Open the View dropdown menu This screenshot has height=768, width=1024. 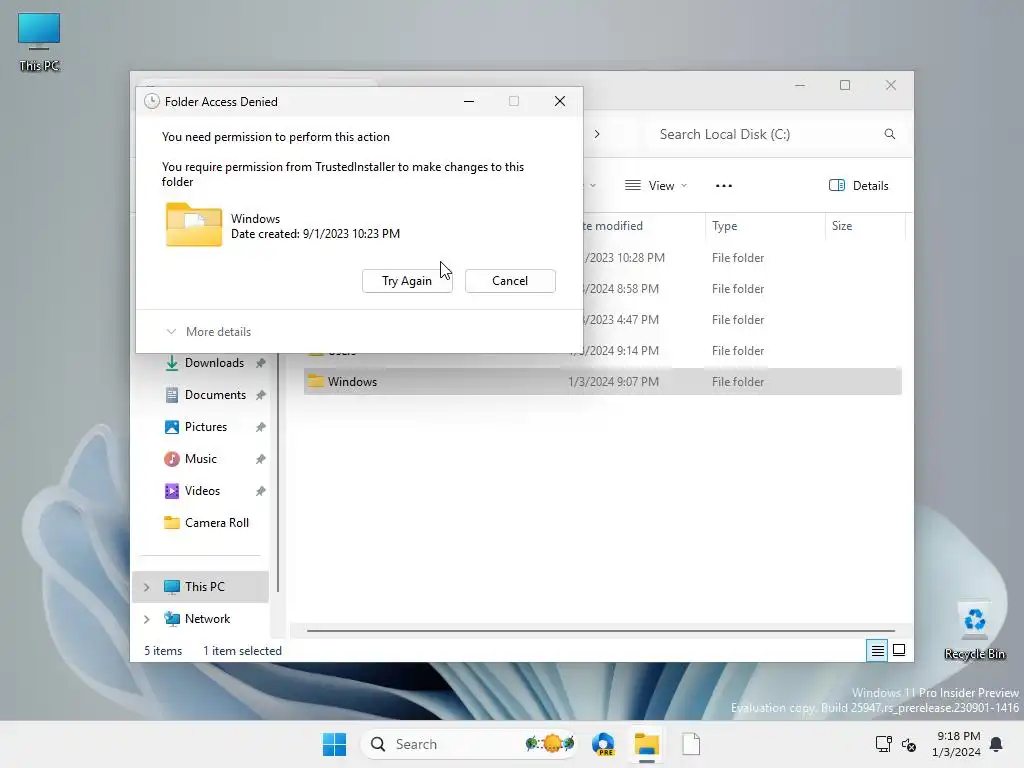pos(656,185)
